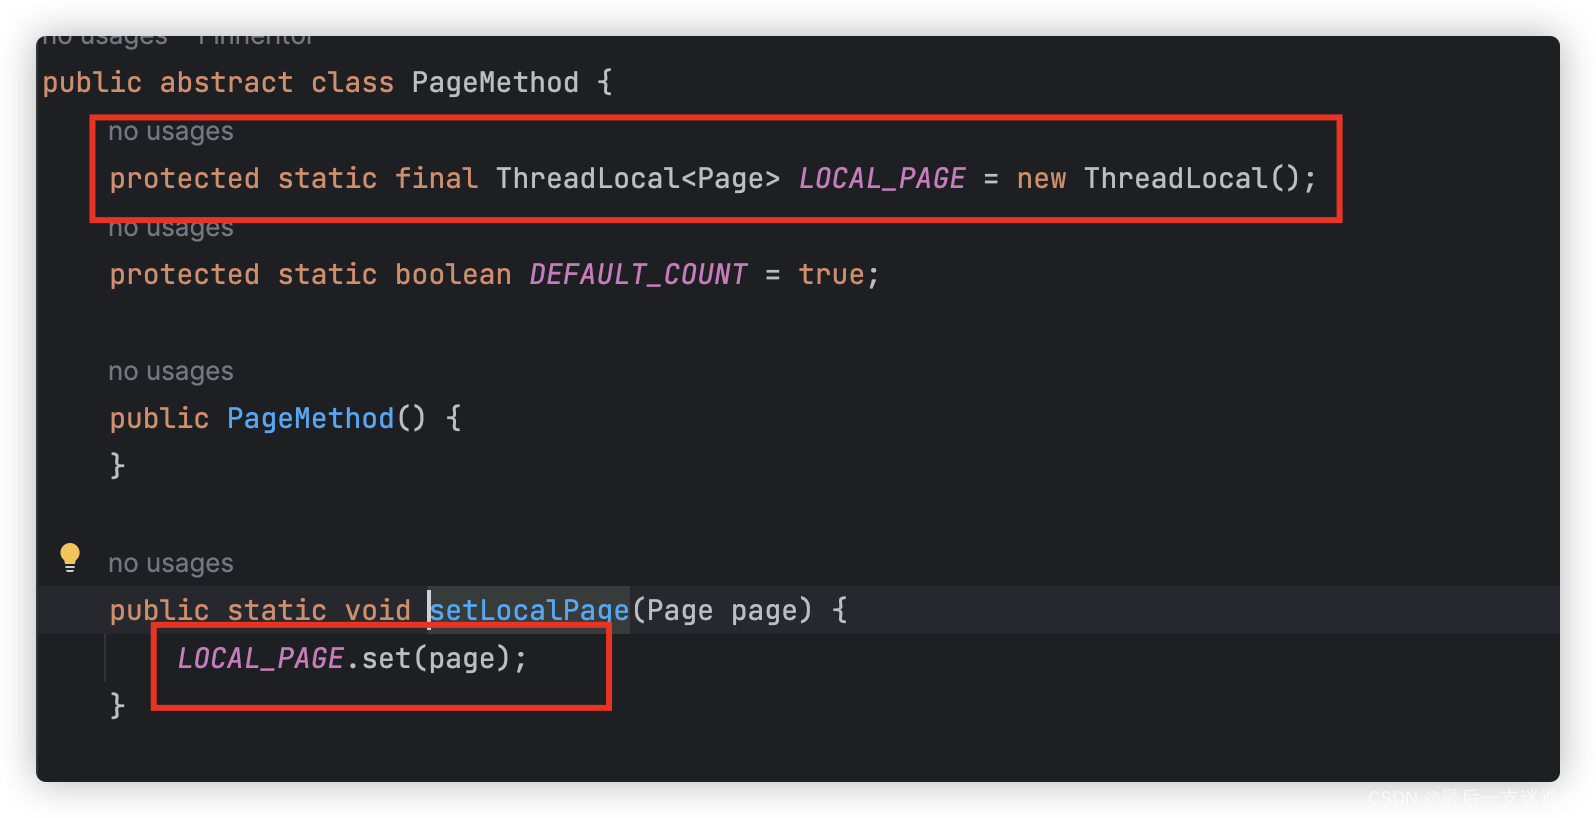1596x818 pixels.
Task: Click the 'Page page' parameter in setLocalPage
Action: 722,610
